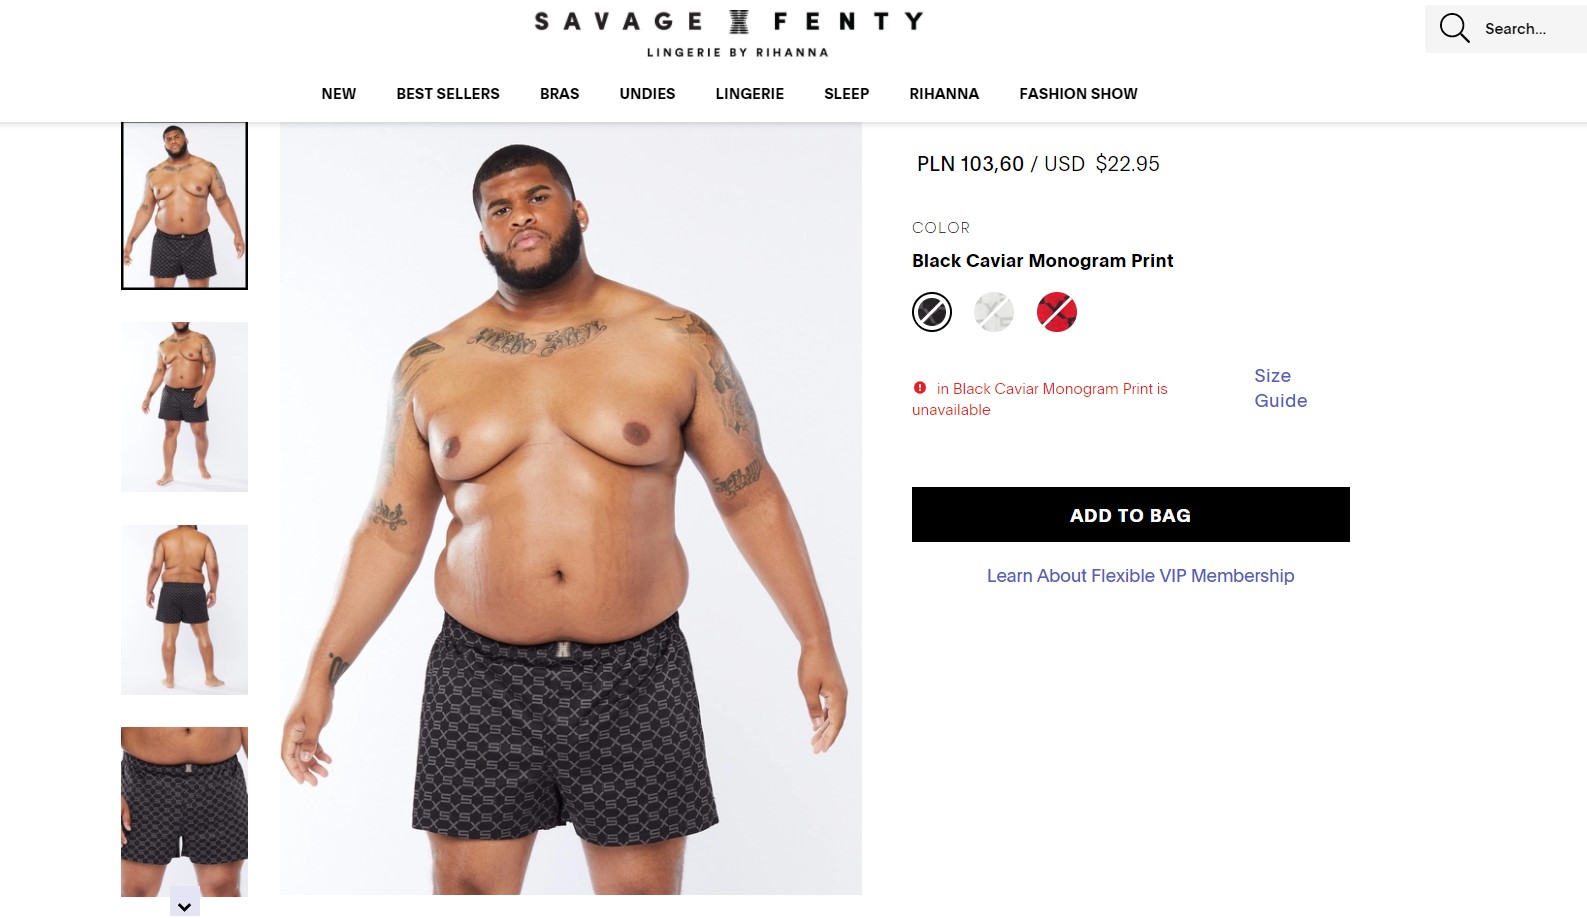
Task: Open the BEST SELLERS menu
Action: click(448, 94)
